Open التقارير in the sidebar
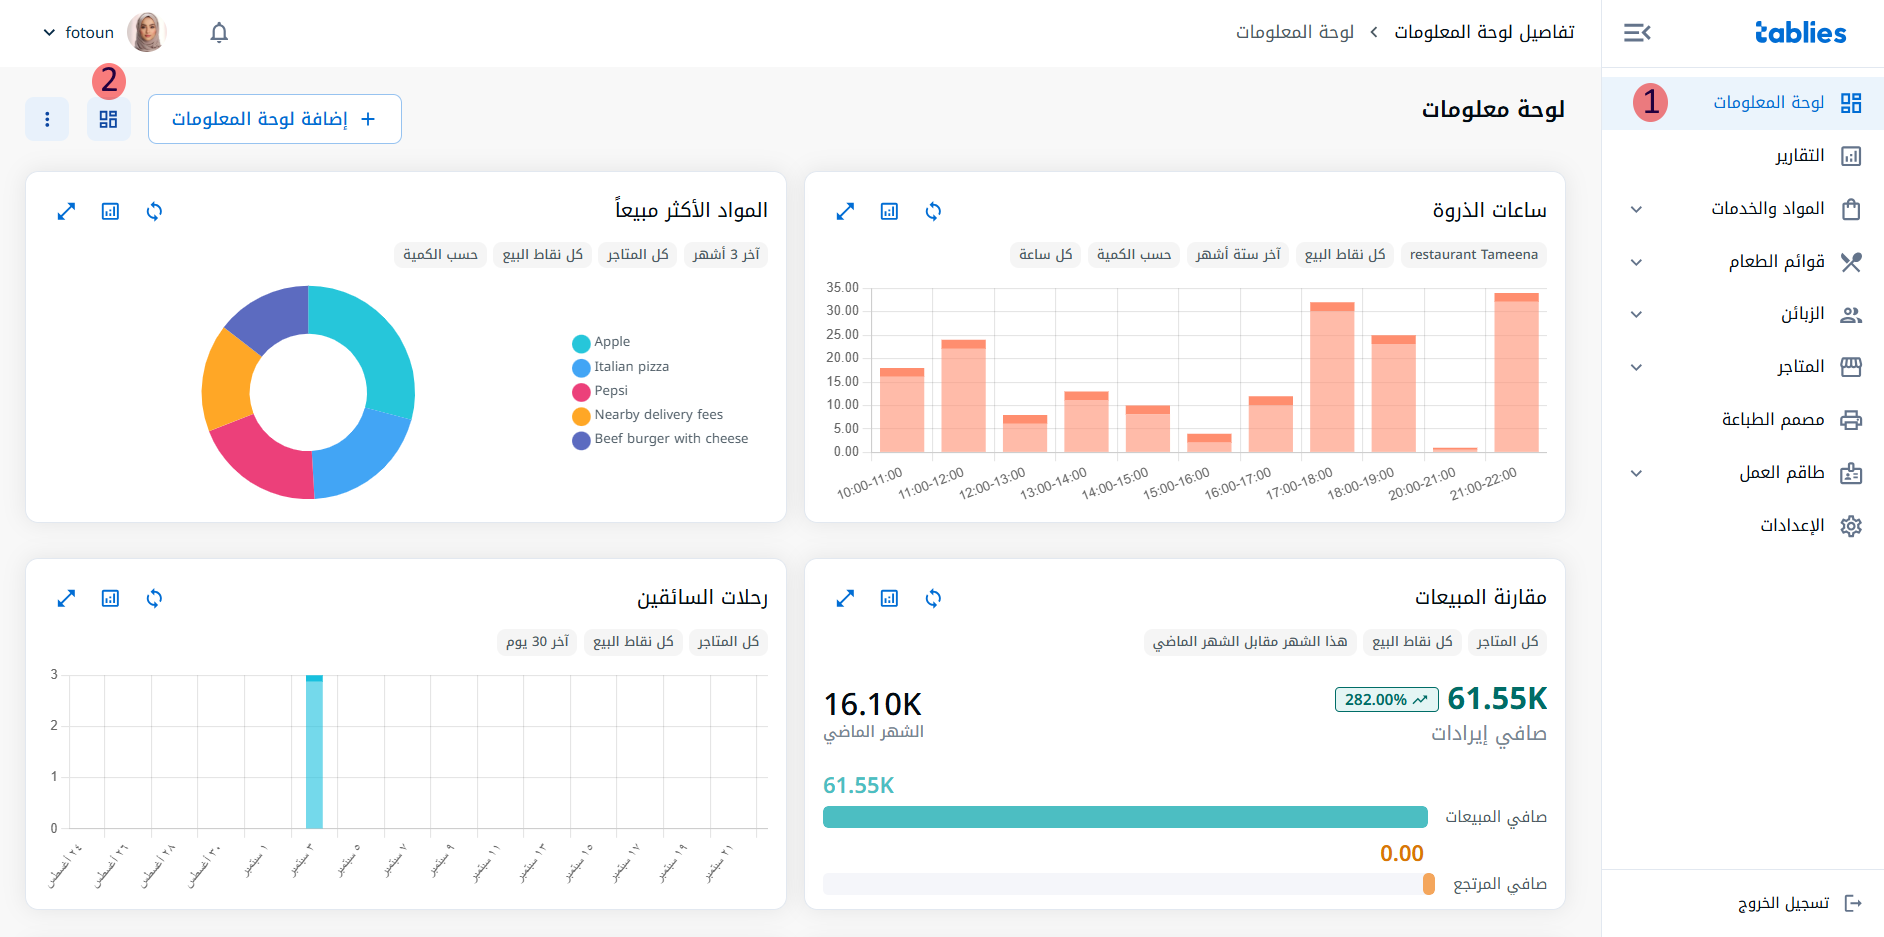1884x937 pixels. [x=1742, y=156]
